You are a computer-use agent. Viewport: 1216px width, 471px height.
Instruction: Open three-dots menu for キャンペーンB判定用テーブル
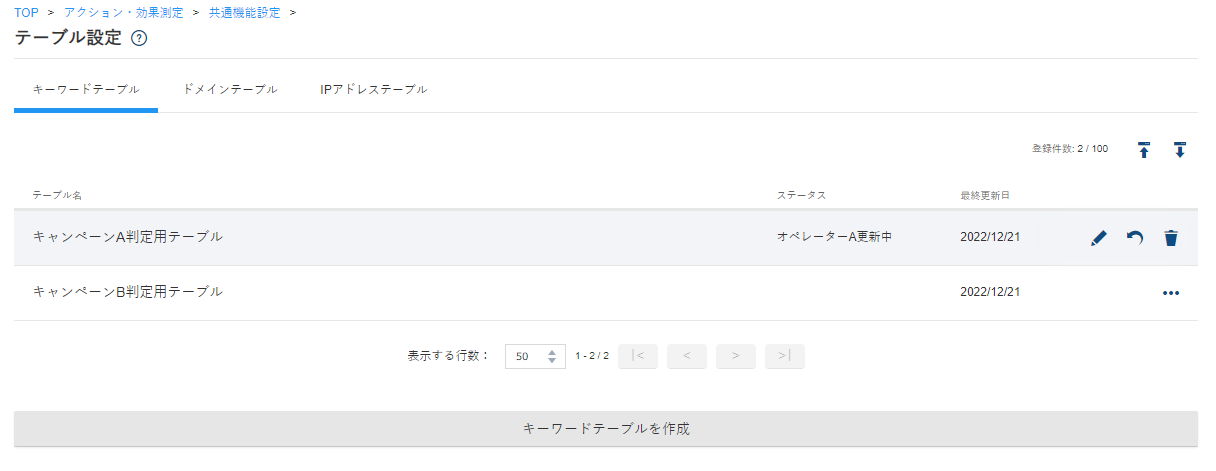(1171, 293)
